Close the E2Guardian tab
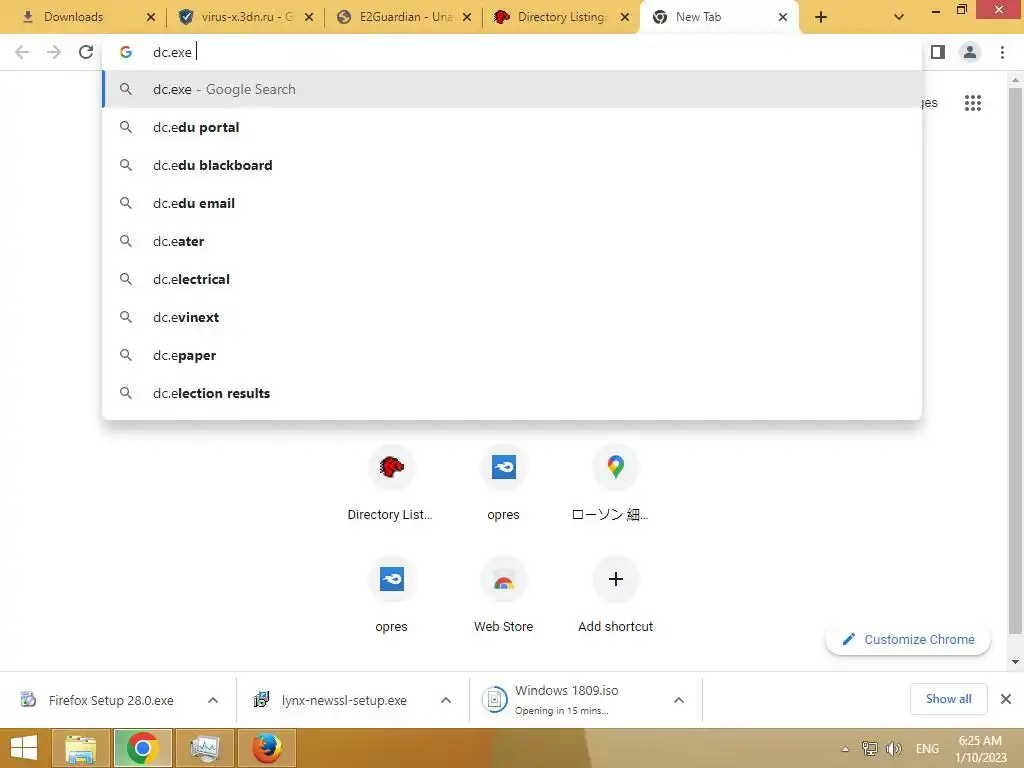The height and width of the screenshot is (768, 1024). tap(467, 17)
